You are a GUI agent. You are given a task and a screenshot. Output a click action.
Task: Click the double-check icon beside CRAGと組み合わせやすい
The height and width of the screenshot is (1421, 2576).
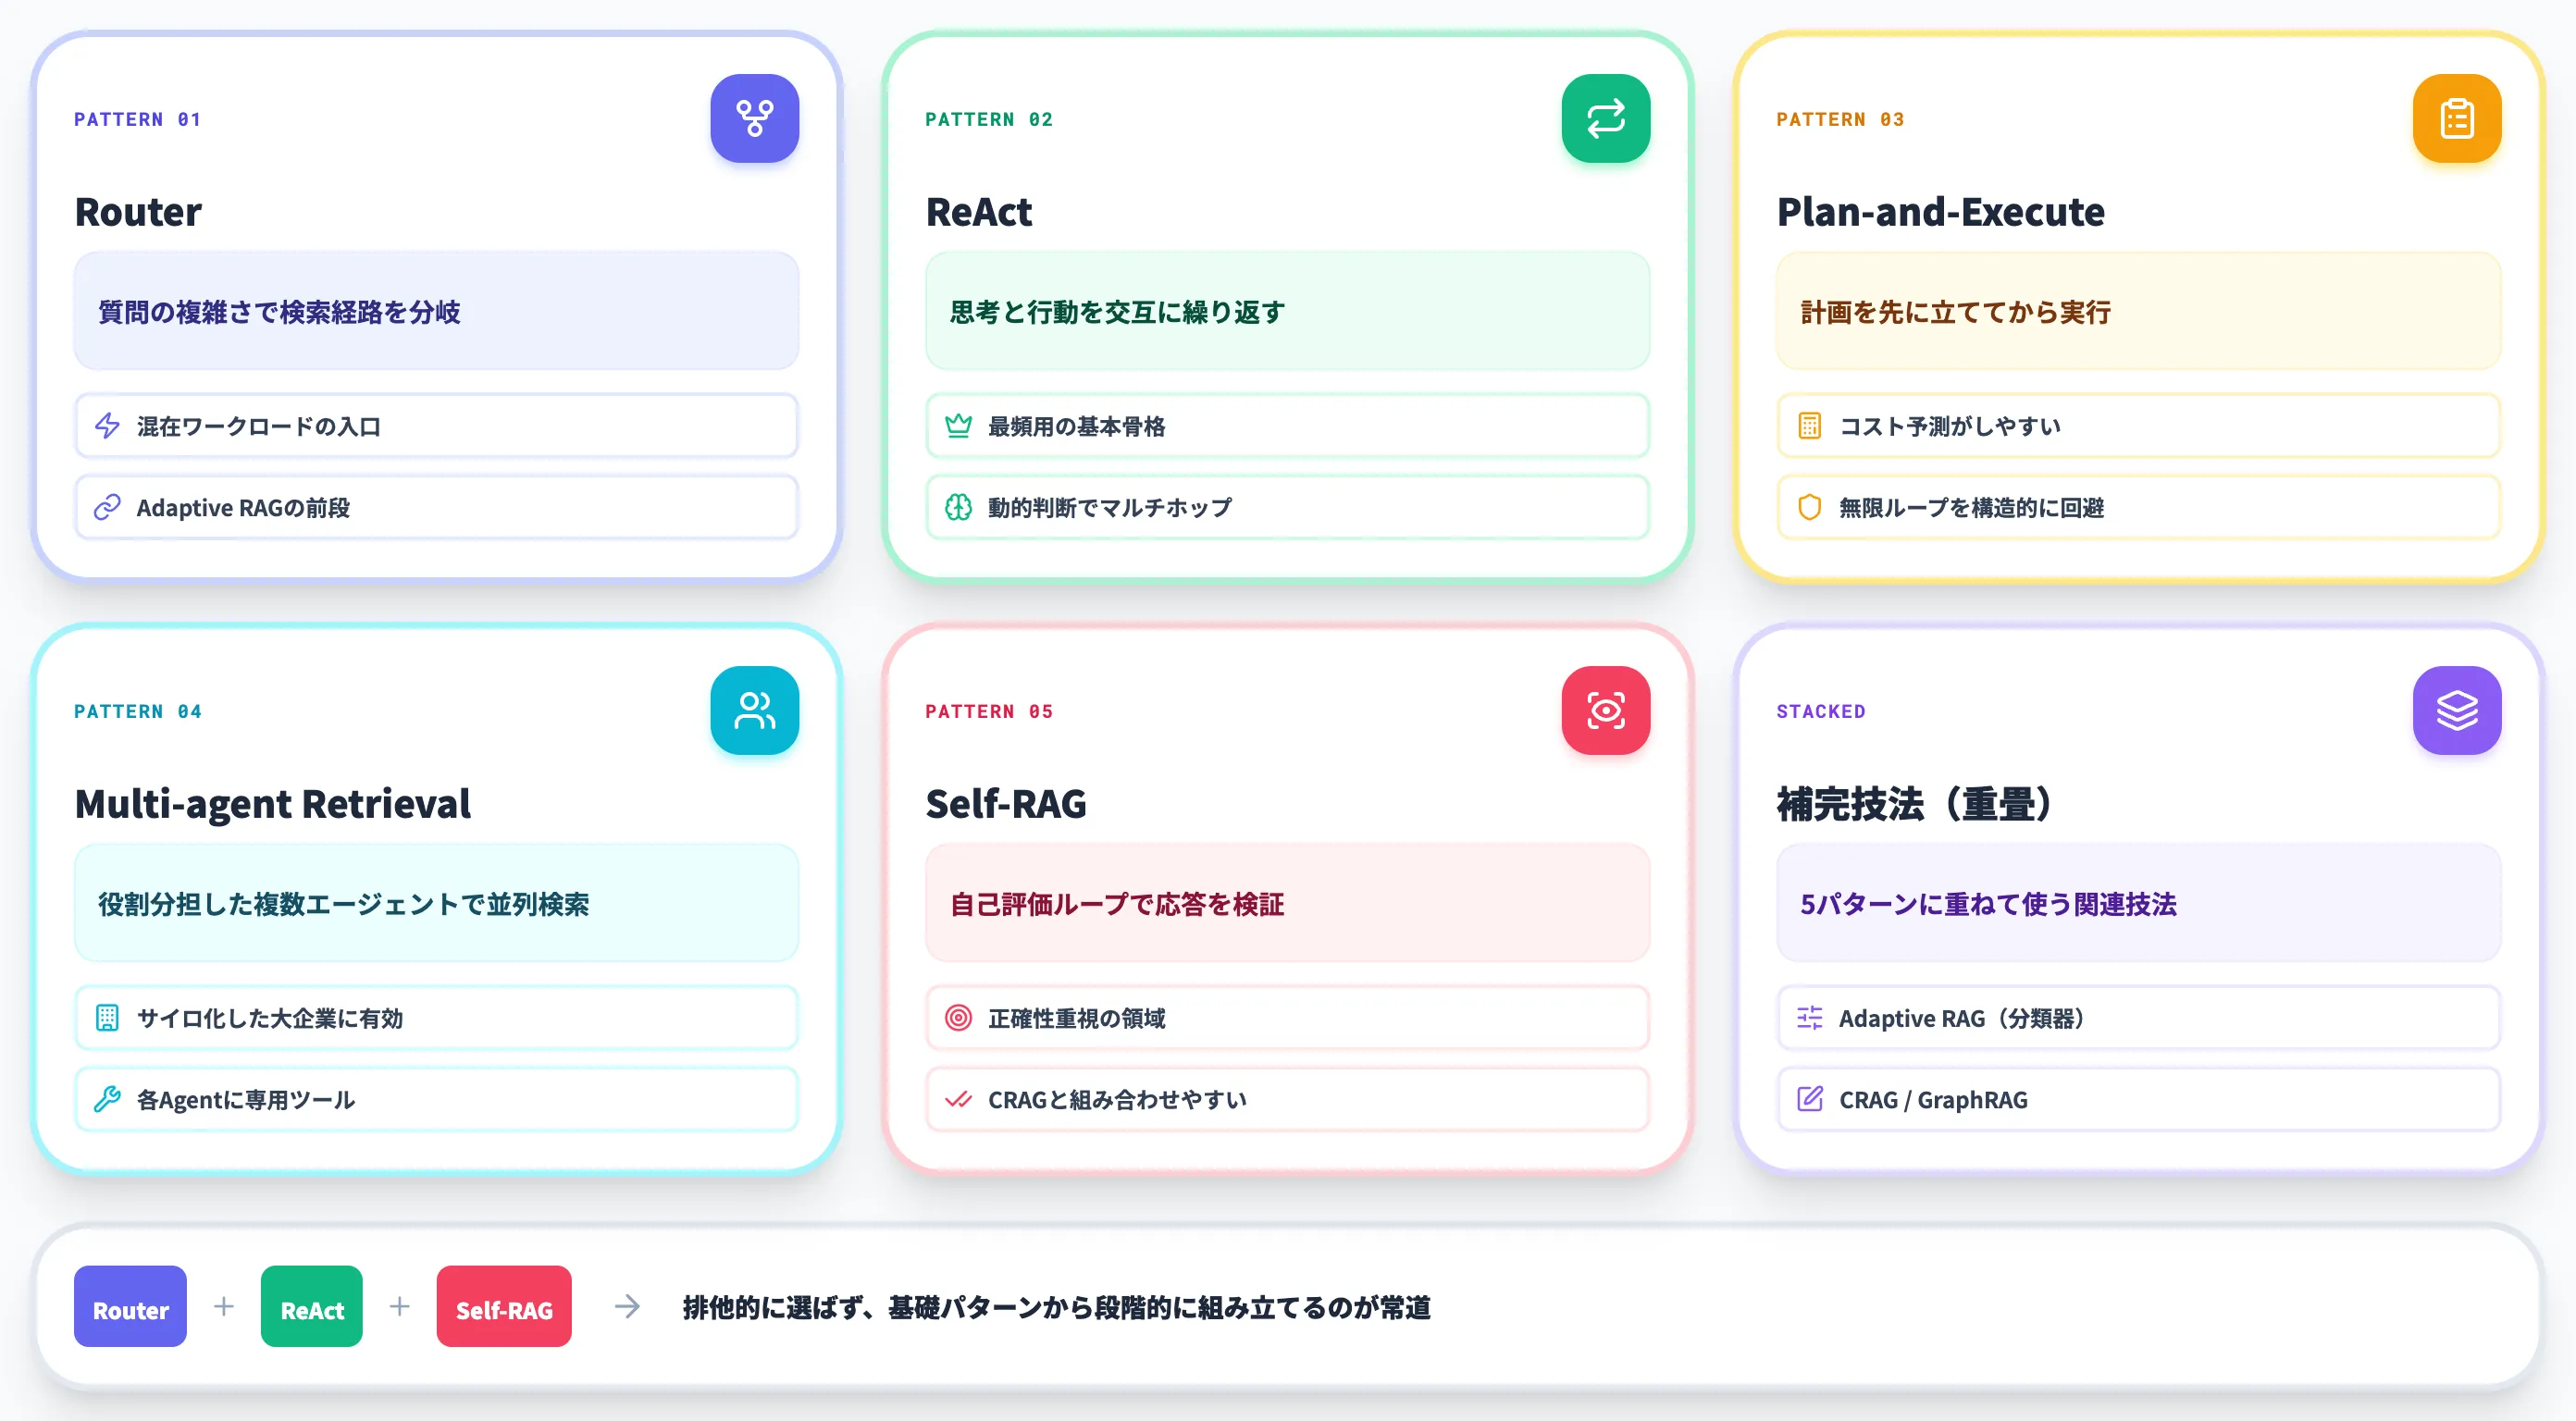tap(958, 1099)
